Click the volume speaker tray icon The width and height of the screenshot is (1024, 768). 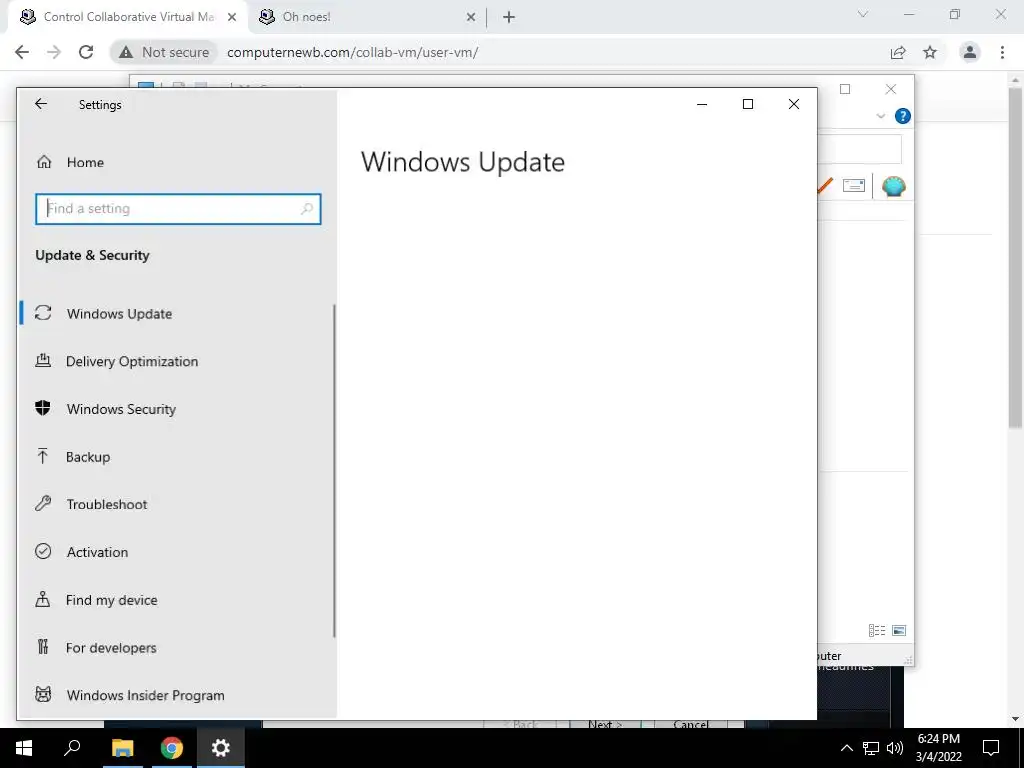895,748
